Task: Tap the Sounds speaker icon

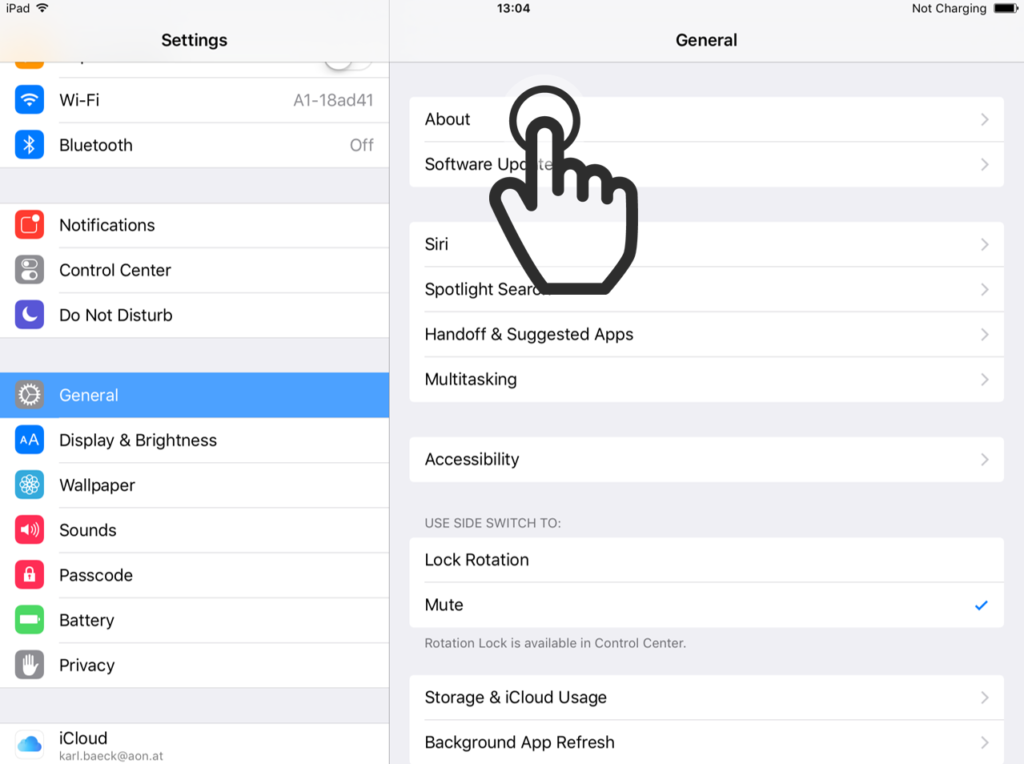Action: [x=29, y=530]
